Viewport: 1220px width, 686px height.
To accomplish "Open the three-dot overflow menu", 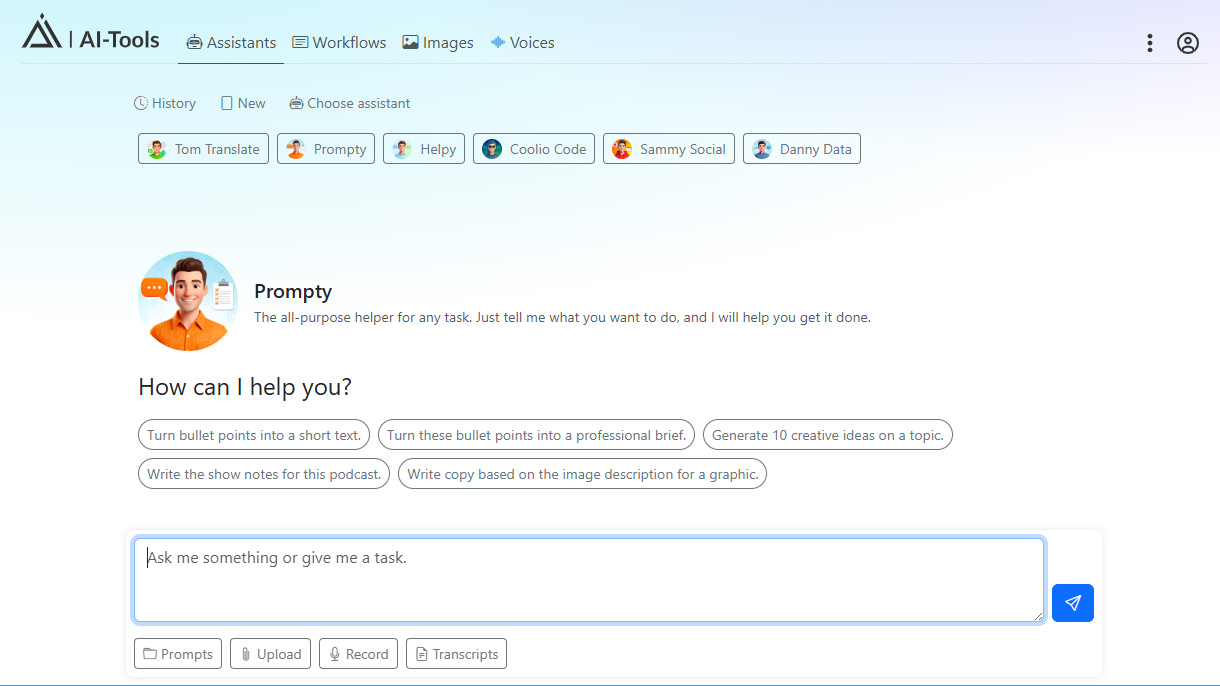I will pos(1149,43).
